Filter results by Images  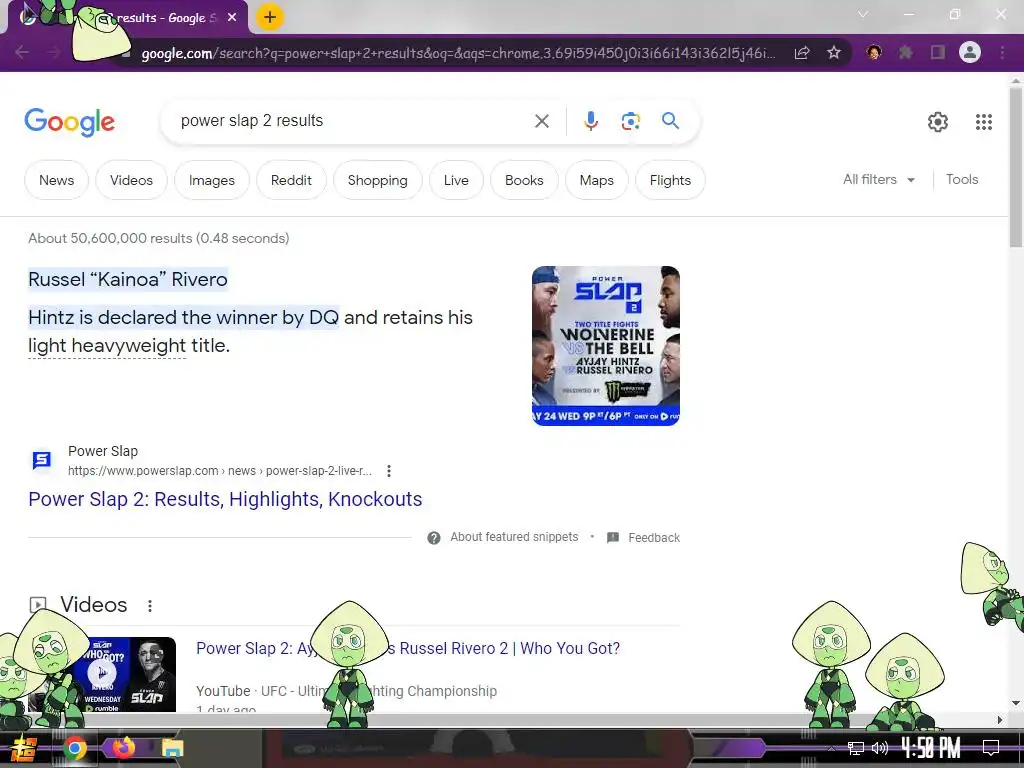tap(212, 180)
